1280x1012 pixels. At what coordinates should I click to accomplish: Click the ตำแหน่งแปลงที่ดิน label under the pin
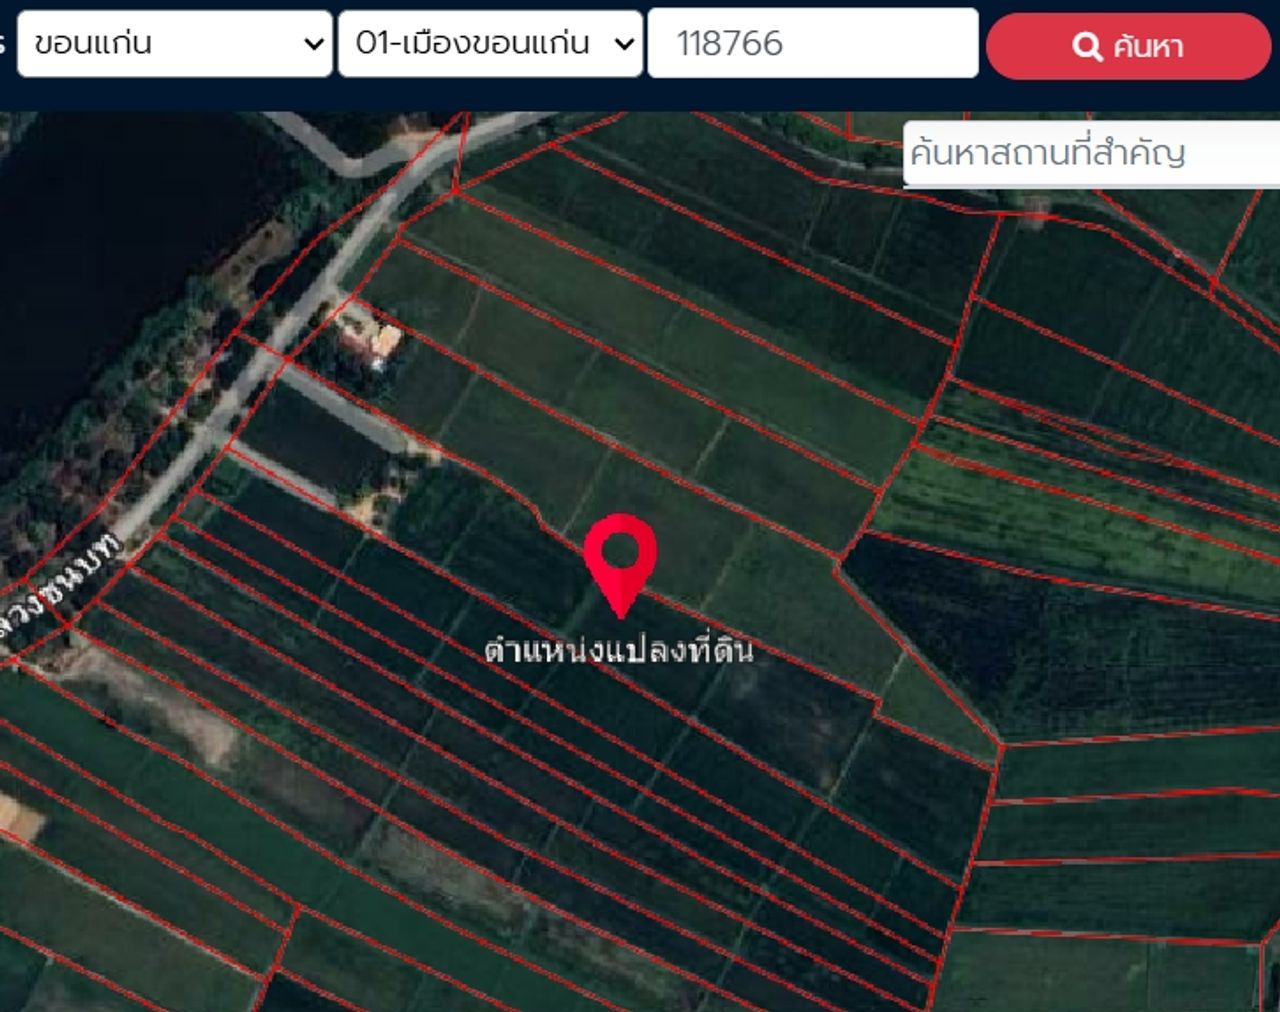(x=619, y=650)
